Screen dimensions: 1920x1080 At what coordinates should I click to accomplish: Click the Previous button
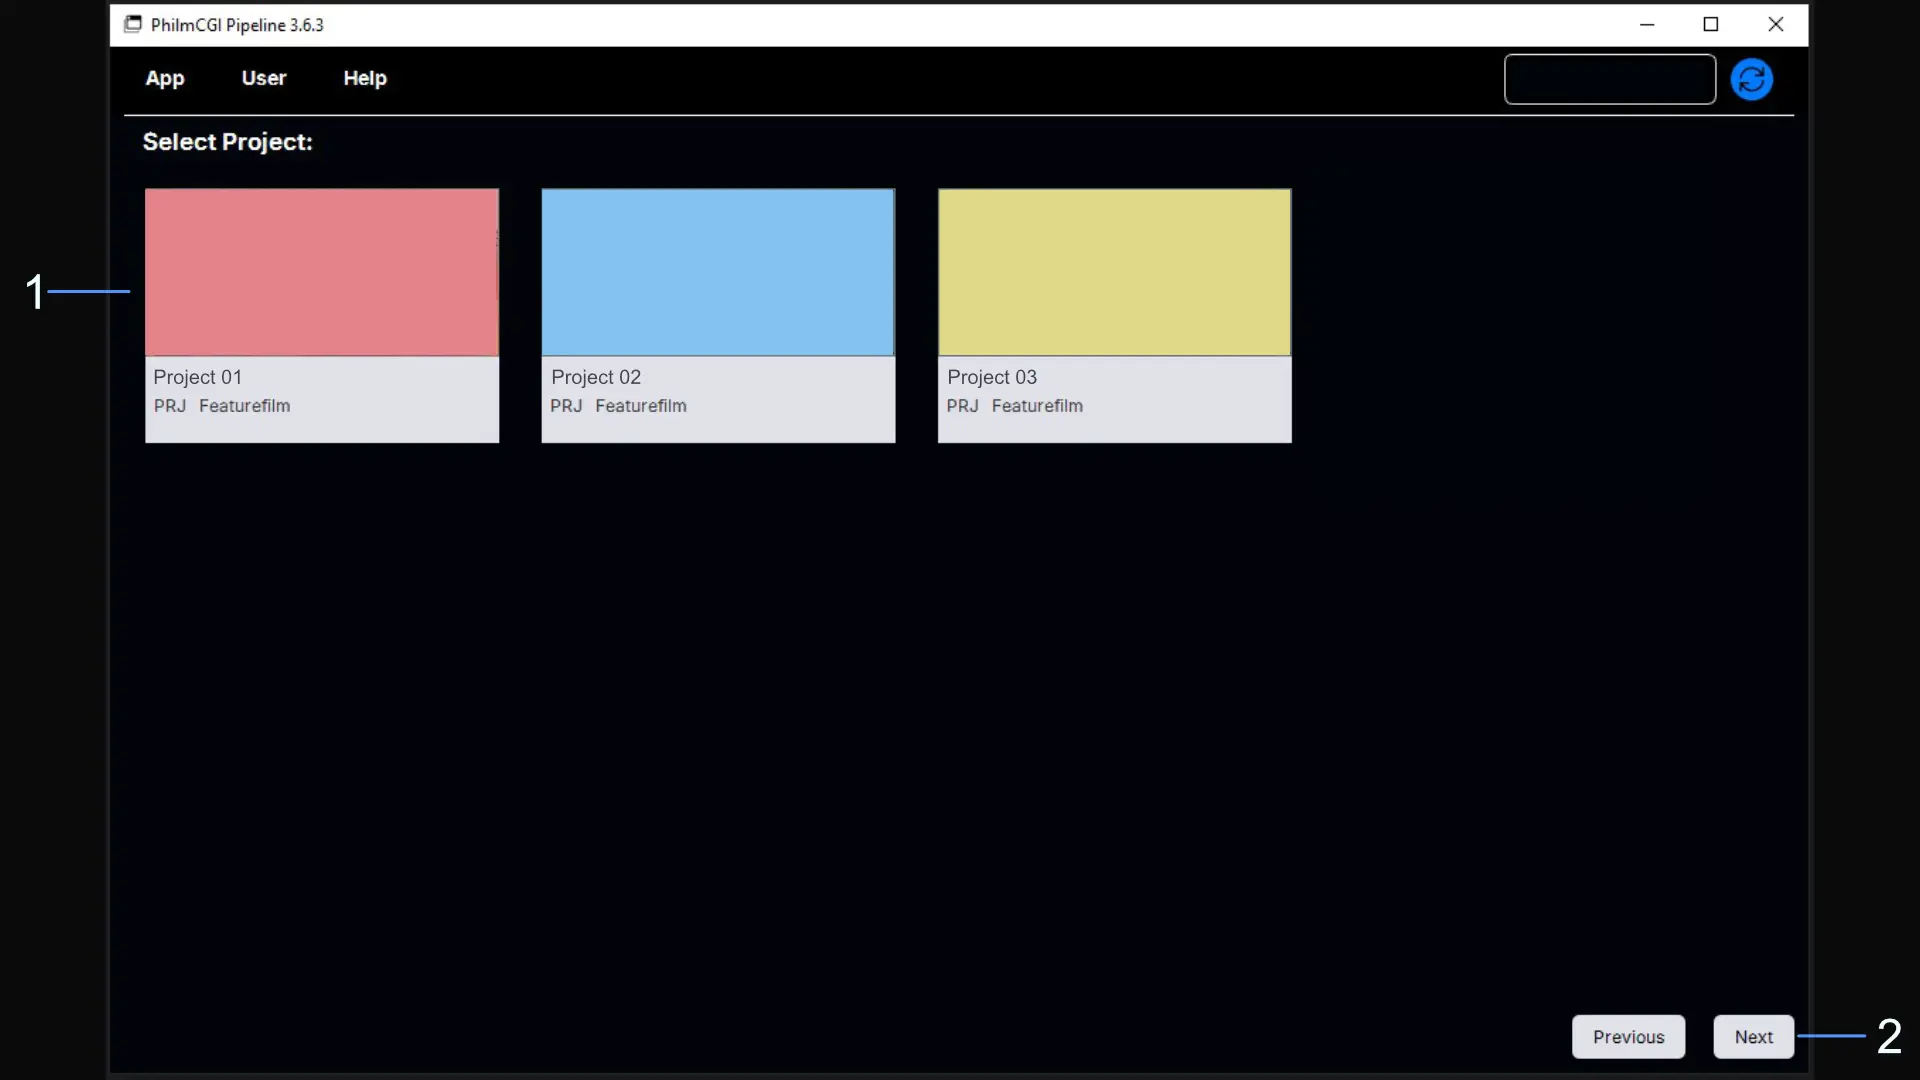pyautogui.click(x=1629, y=1037)
